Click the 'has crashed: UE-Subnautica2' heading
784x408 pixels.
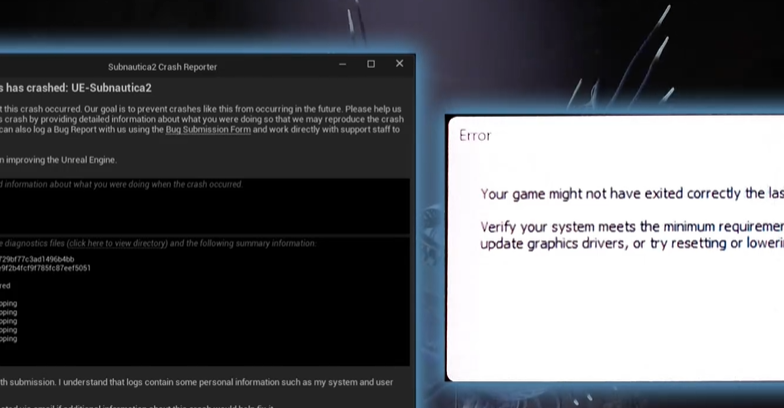pyautogui.click(x=76, y=88)
